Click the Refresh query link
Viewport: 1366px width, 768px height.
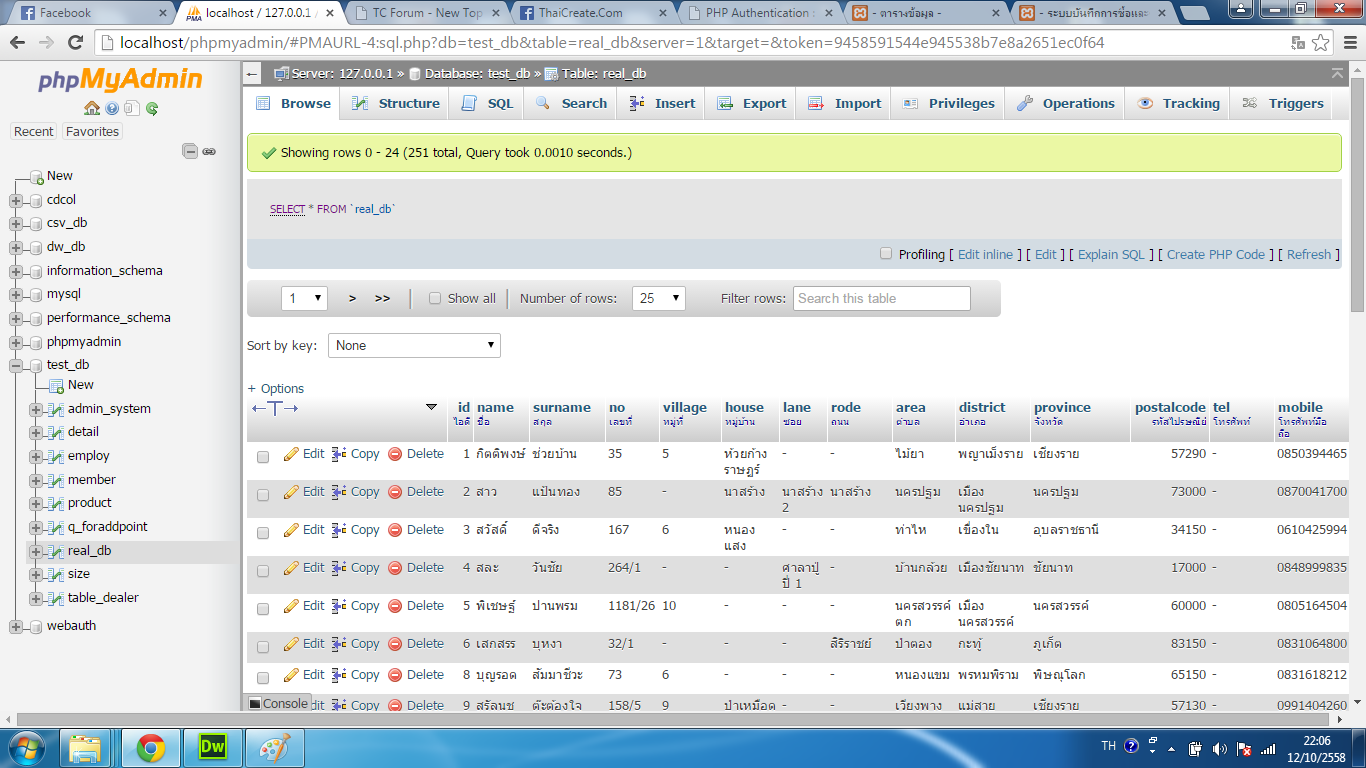point(1309,255)
